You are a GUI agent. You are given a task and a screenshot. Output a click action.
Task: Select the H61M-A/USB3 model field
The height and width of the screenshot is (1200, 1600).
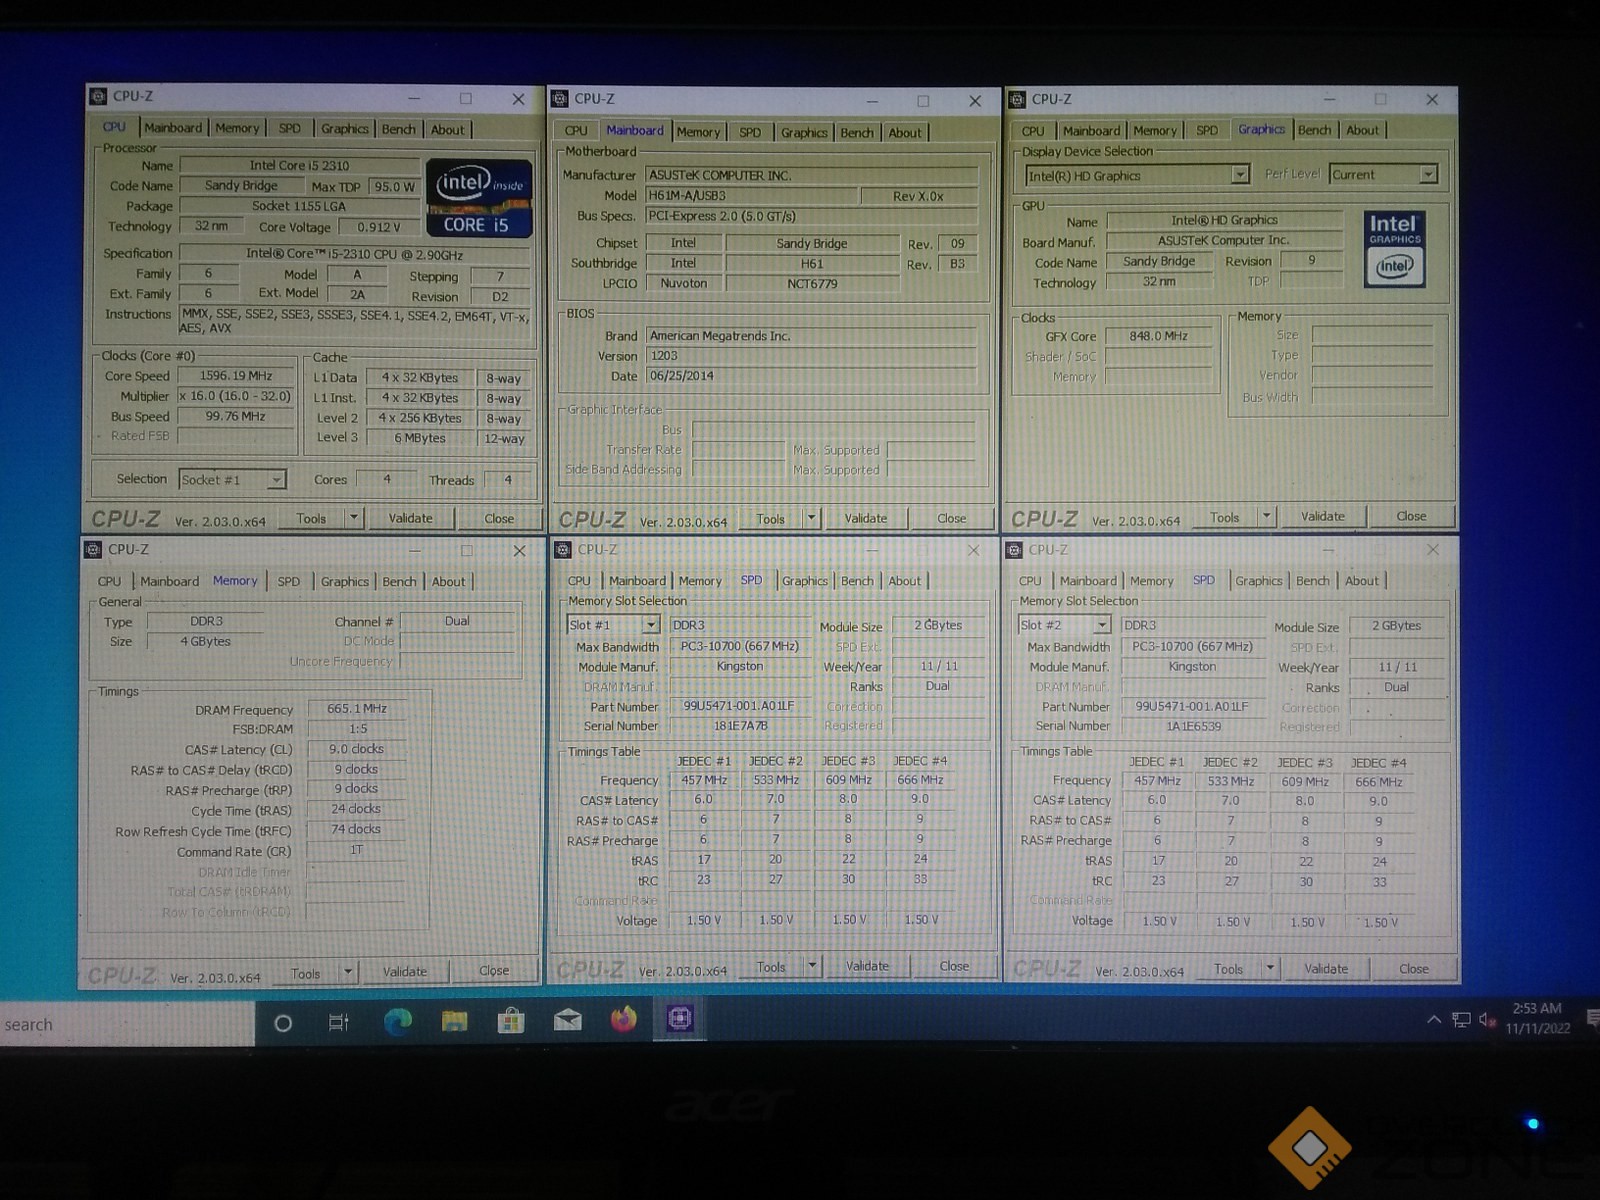pos(752,196)
